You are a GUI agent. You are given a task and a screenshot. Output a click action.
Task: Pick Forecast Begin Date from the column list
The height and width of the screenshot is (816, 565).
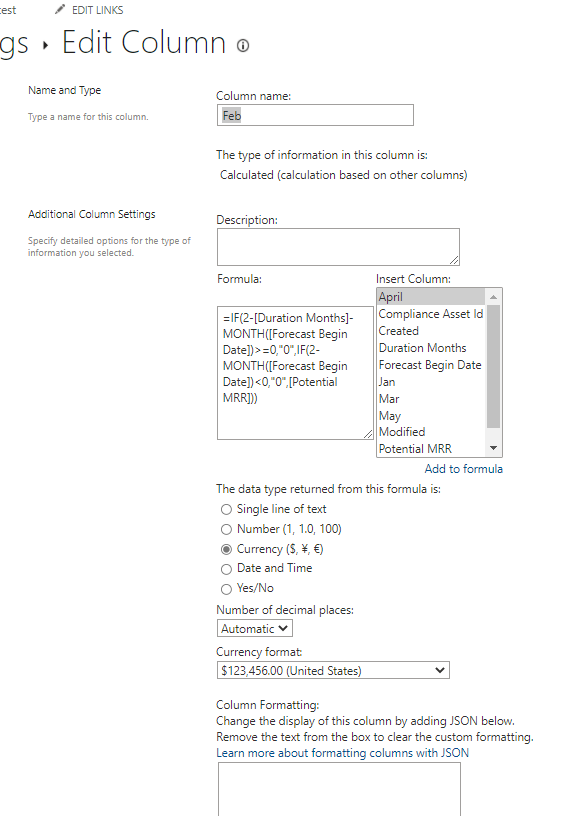(431, 365)
